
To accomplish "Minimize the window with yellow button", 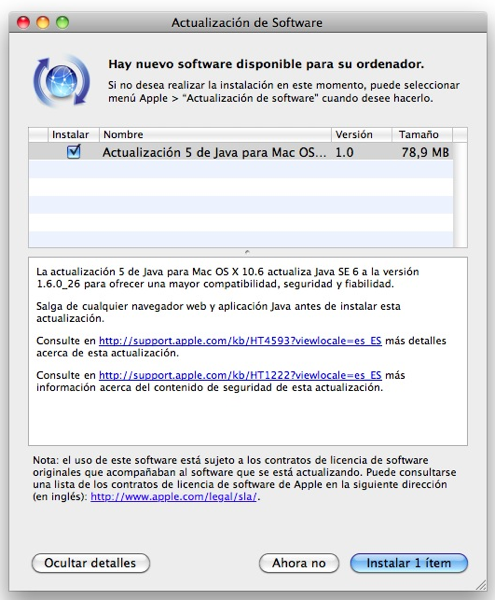I will (x=43, y=23).
